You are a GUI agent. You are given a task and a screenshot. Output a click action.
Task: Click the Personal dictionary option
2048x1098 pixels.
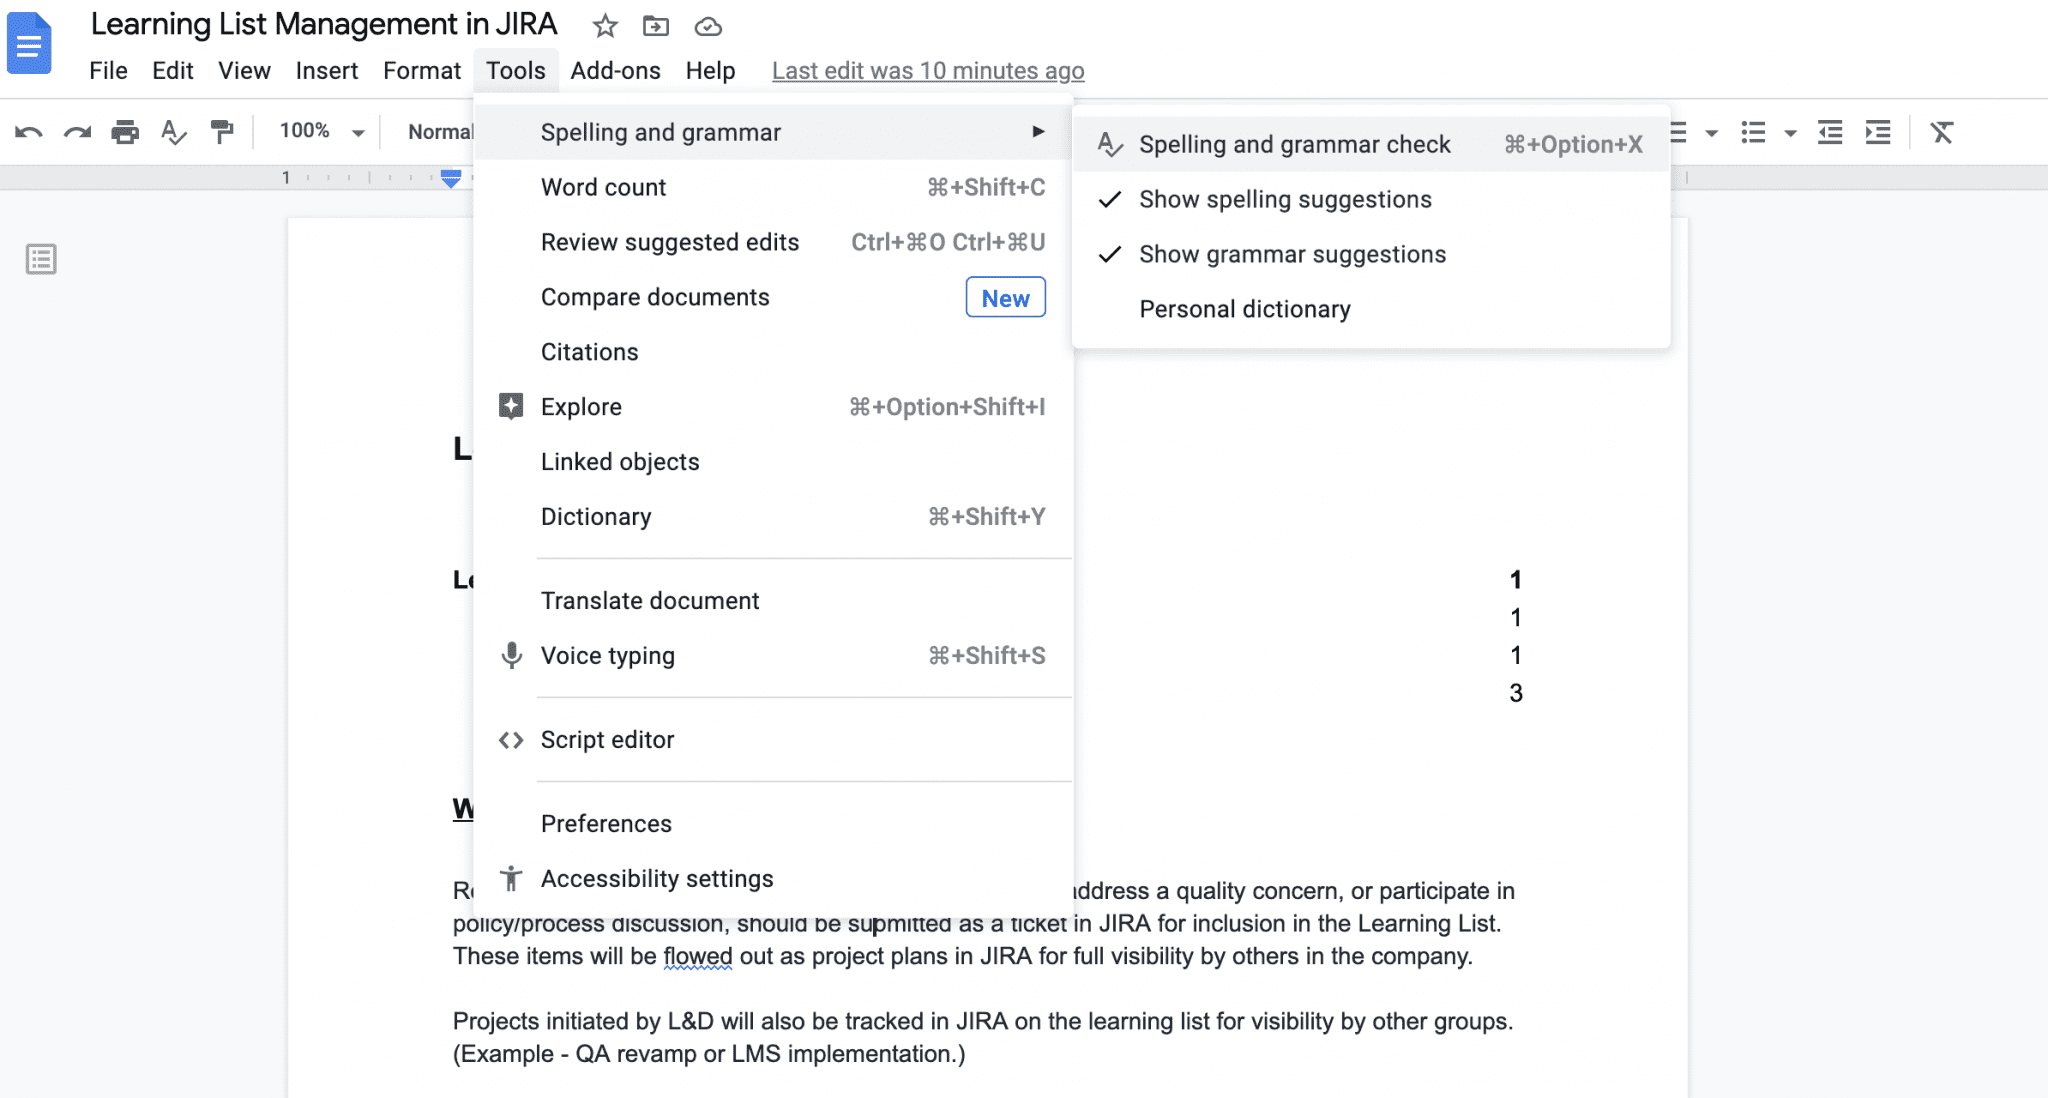[1245, 309]
